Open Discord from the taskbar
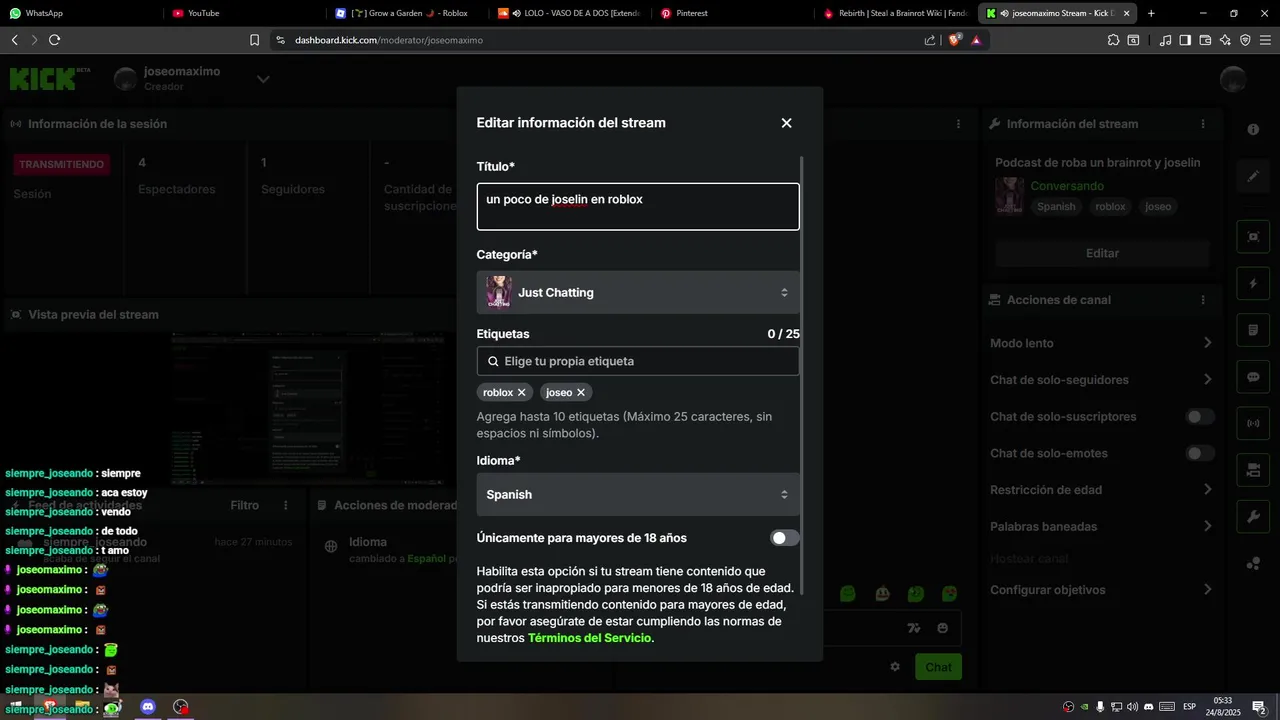 [148, 707]
